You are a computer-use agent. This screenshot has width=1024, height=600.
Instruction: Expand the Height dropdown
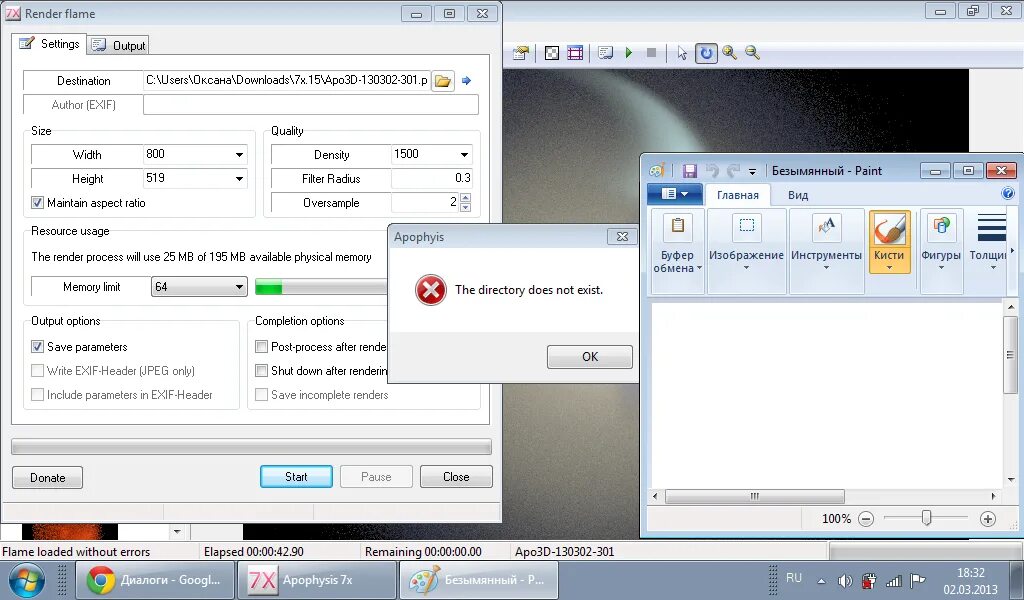click(239, 179)
